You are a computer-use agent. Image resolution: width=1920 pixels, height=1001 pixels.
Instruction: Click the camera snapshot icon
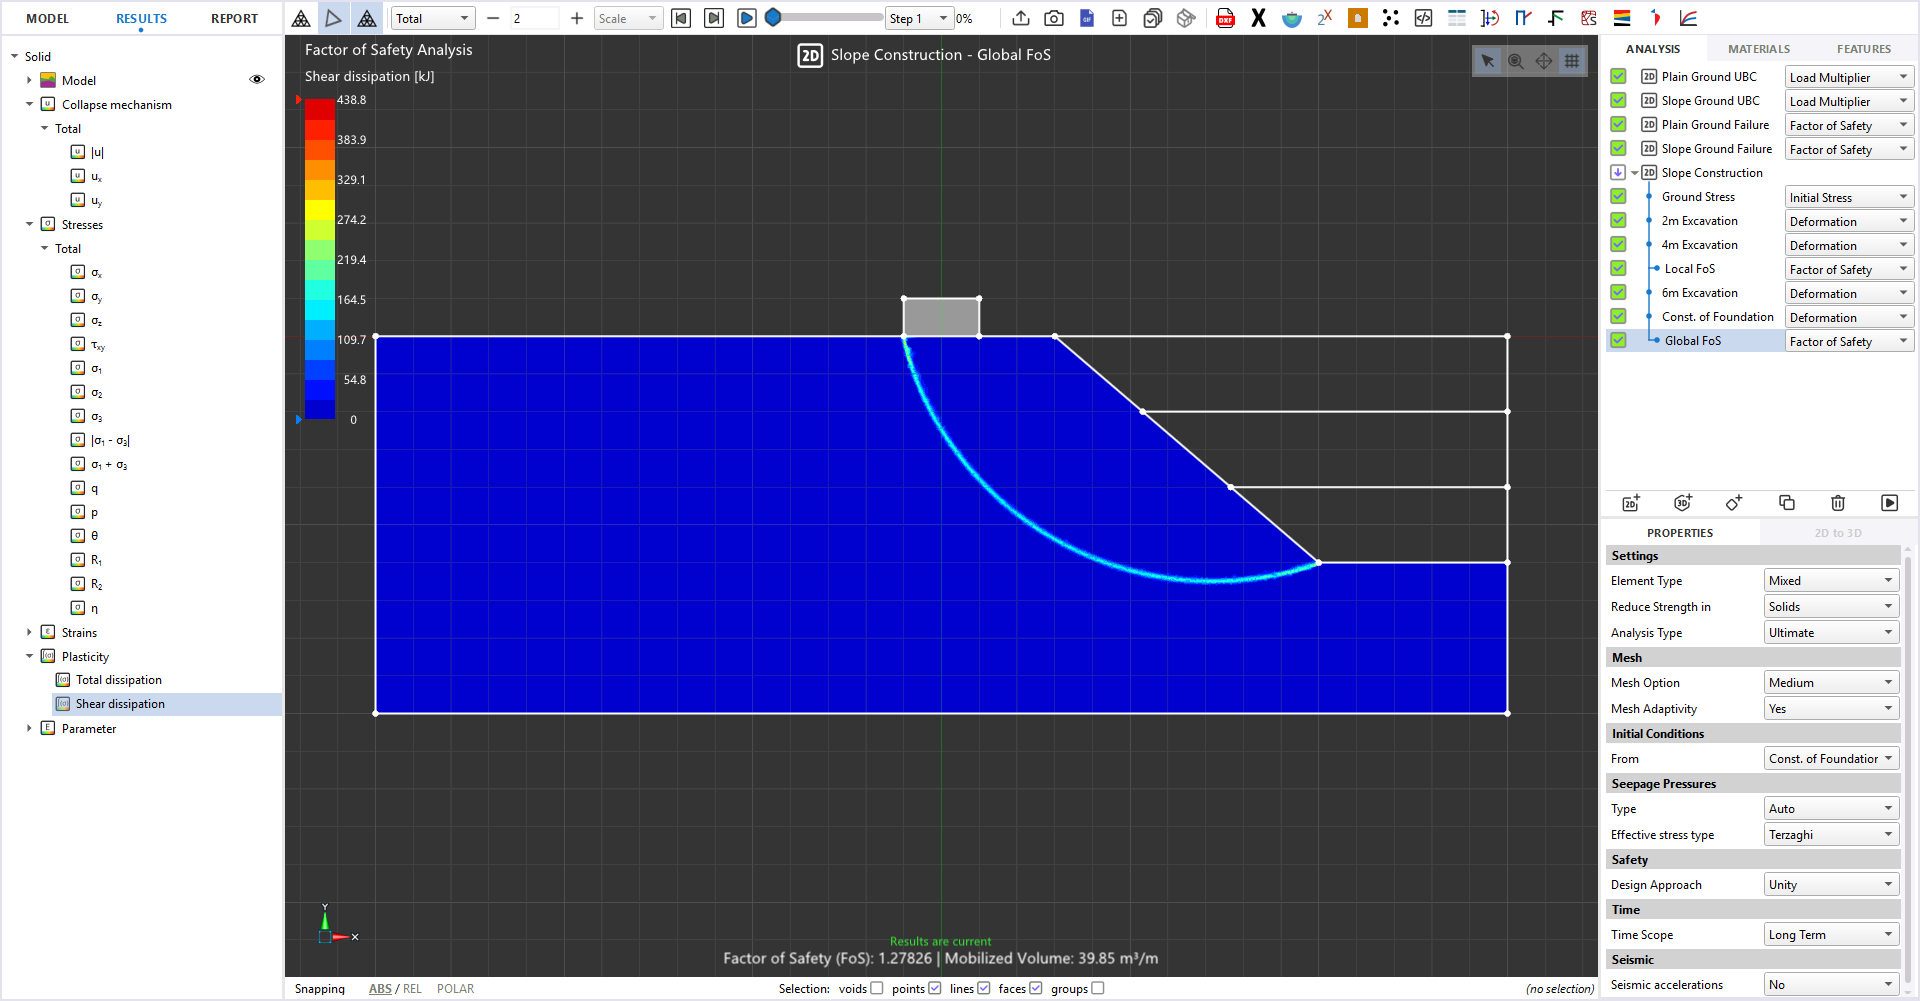click(x=1054, y=18)
